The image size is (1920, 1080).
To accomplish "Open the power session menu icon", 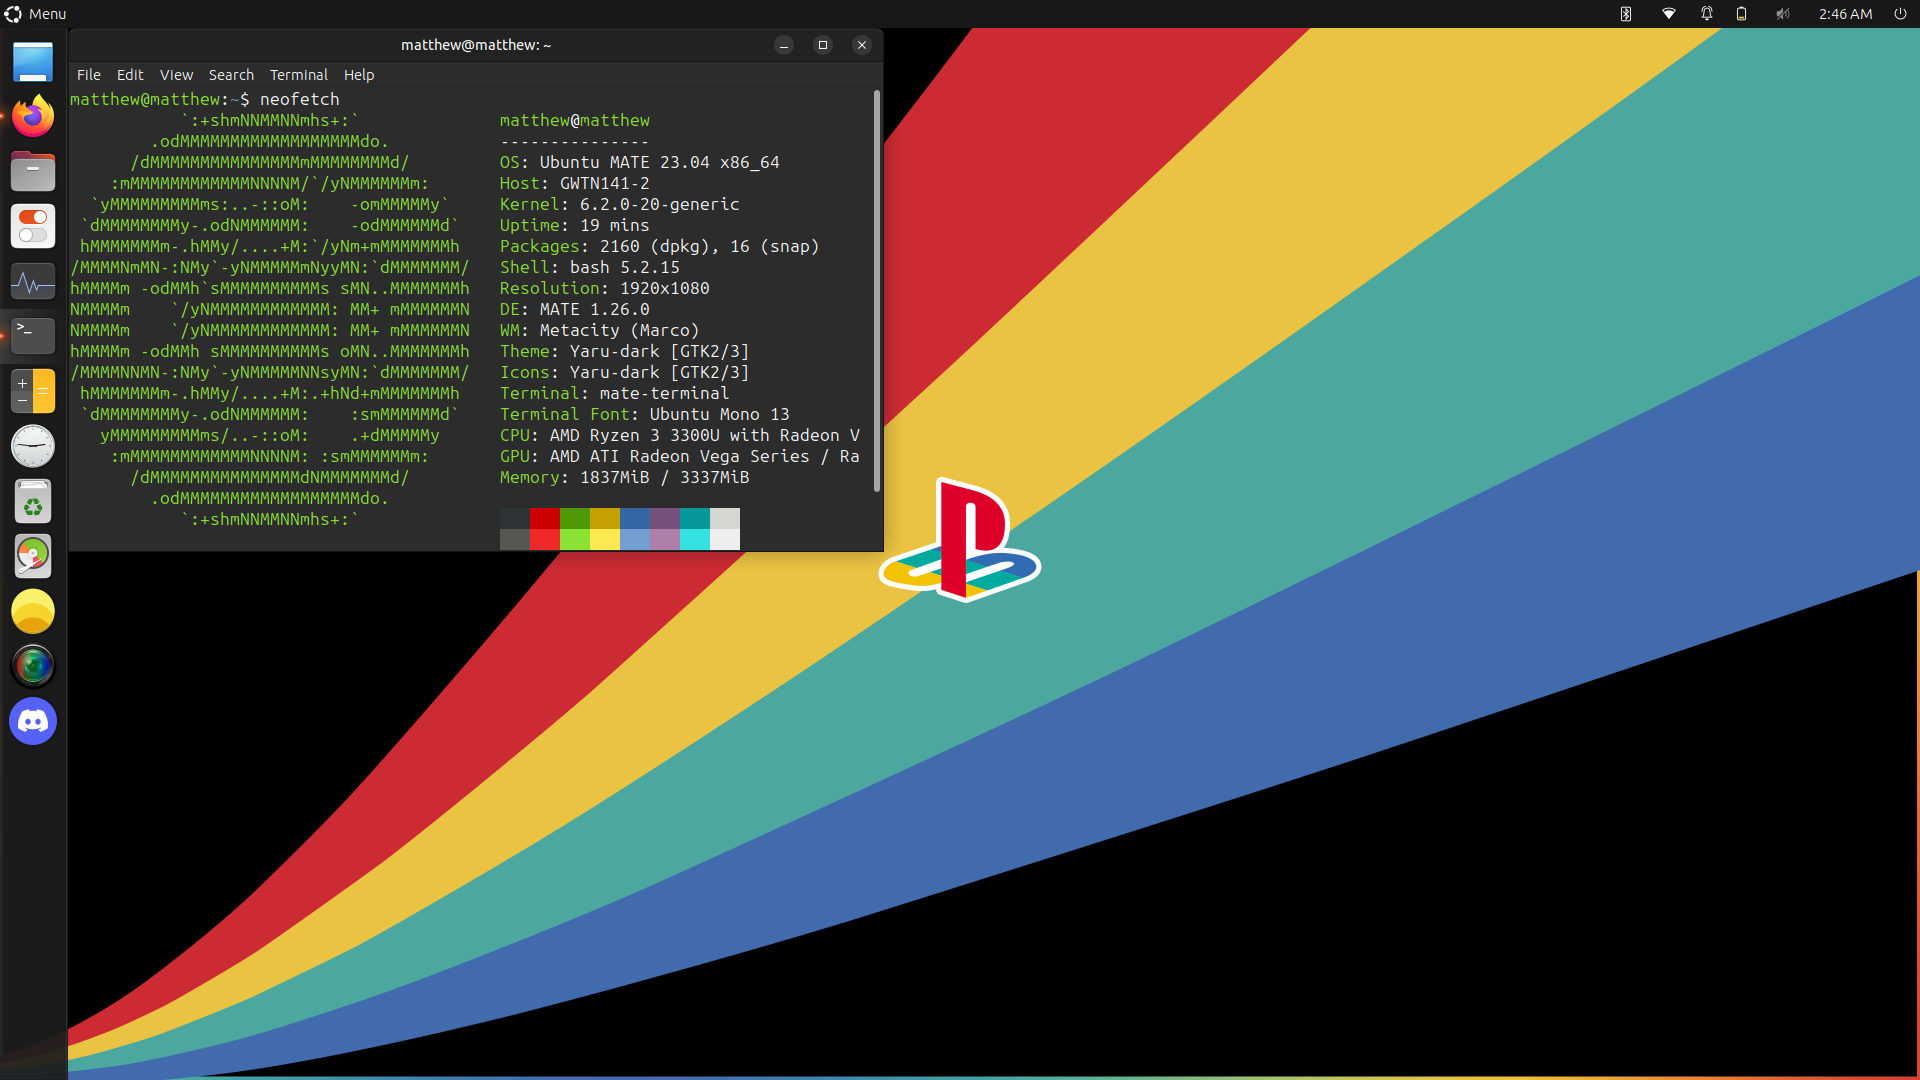I will (1900, 14).
